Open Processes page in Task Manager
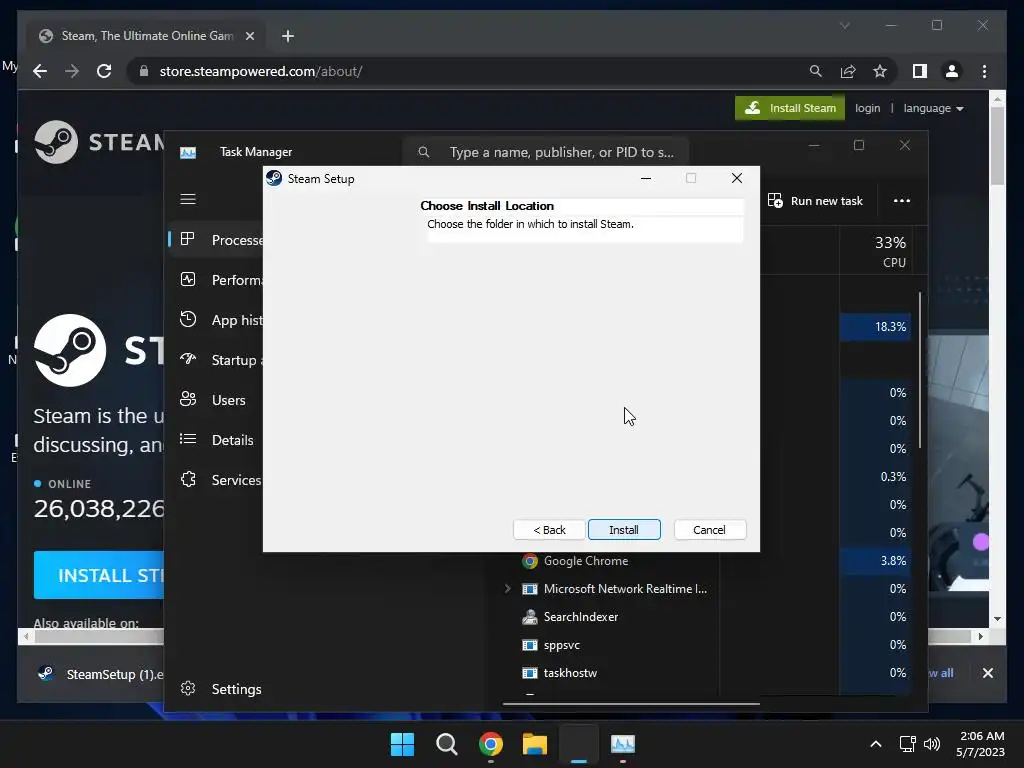This screenshot has height=768, width=1024. coord(217,240)
